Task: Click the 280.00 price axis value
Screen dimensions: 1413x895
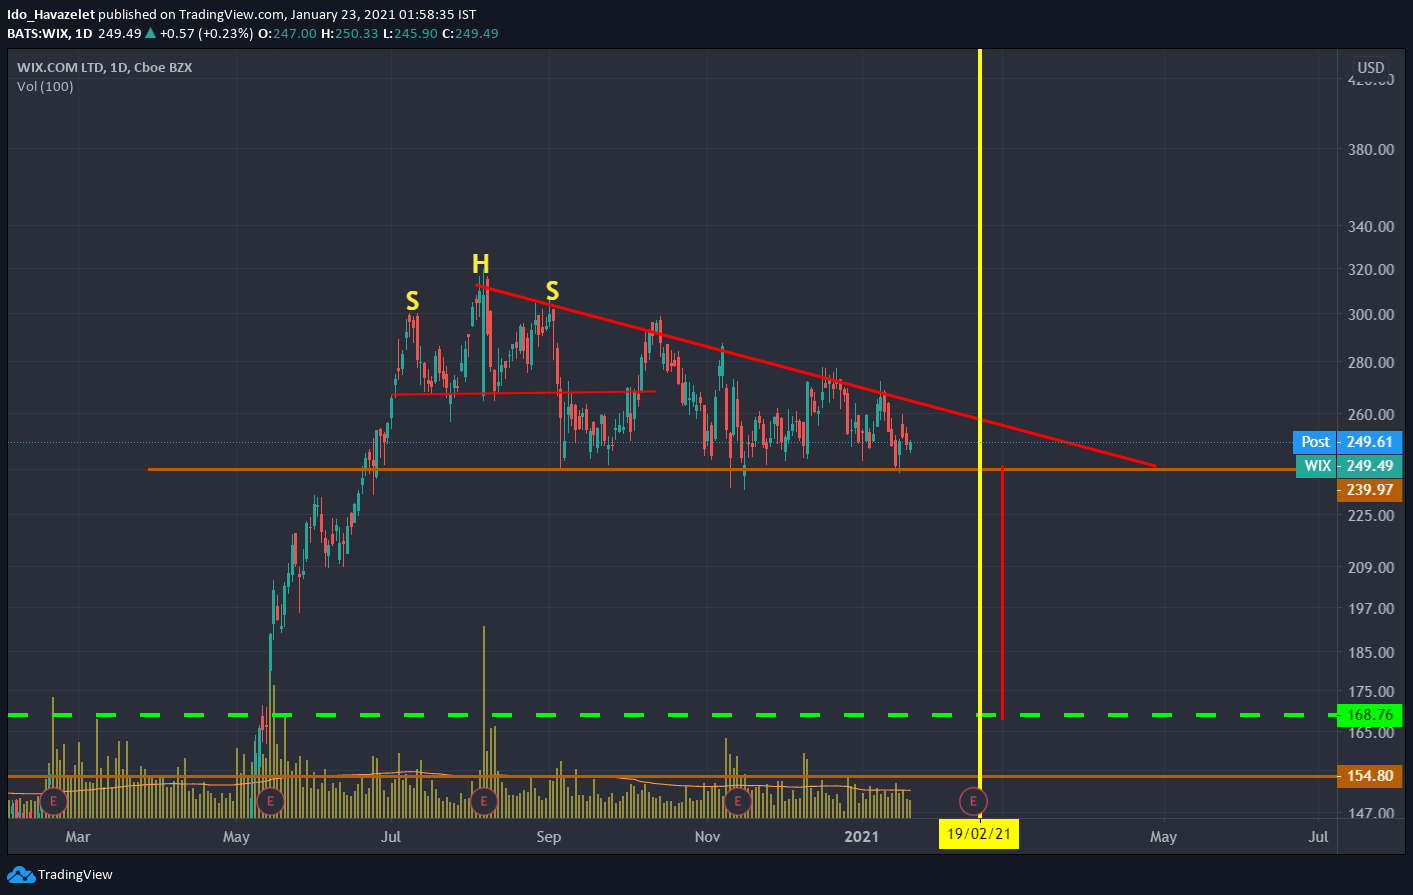Action: tap(1371, 363)
